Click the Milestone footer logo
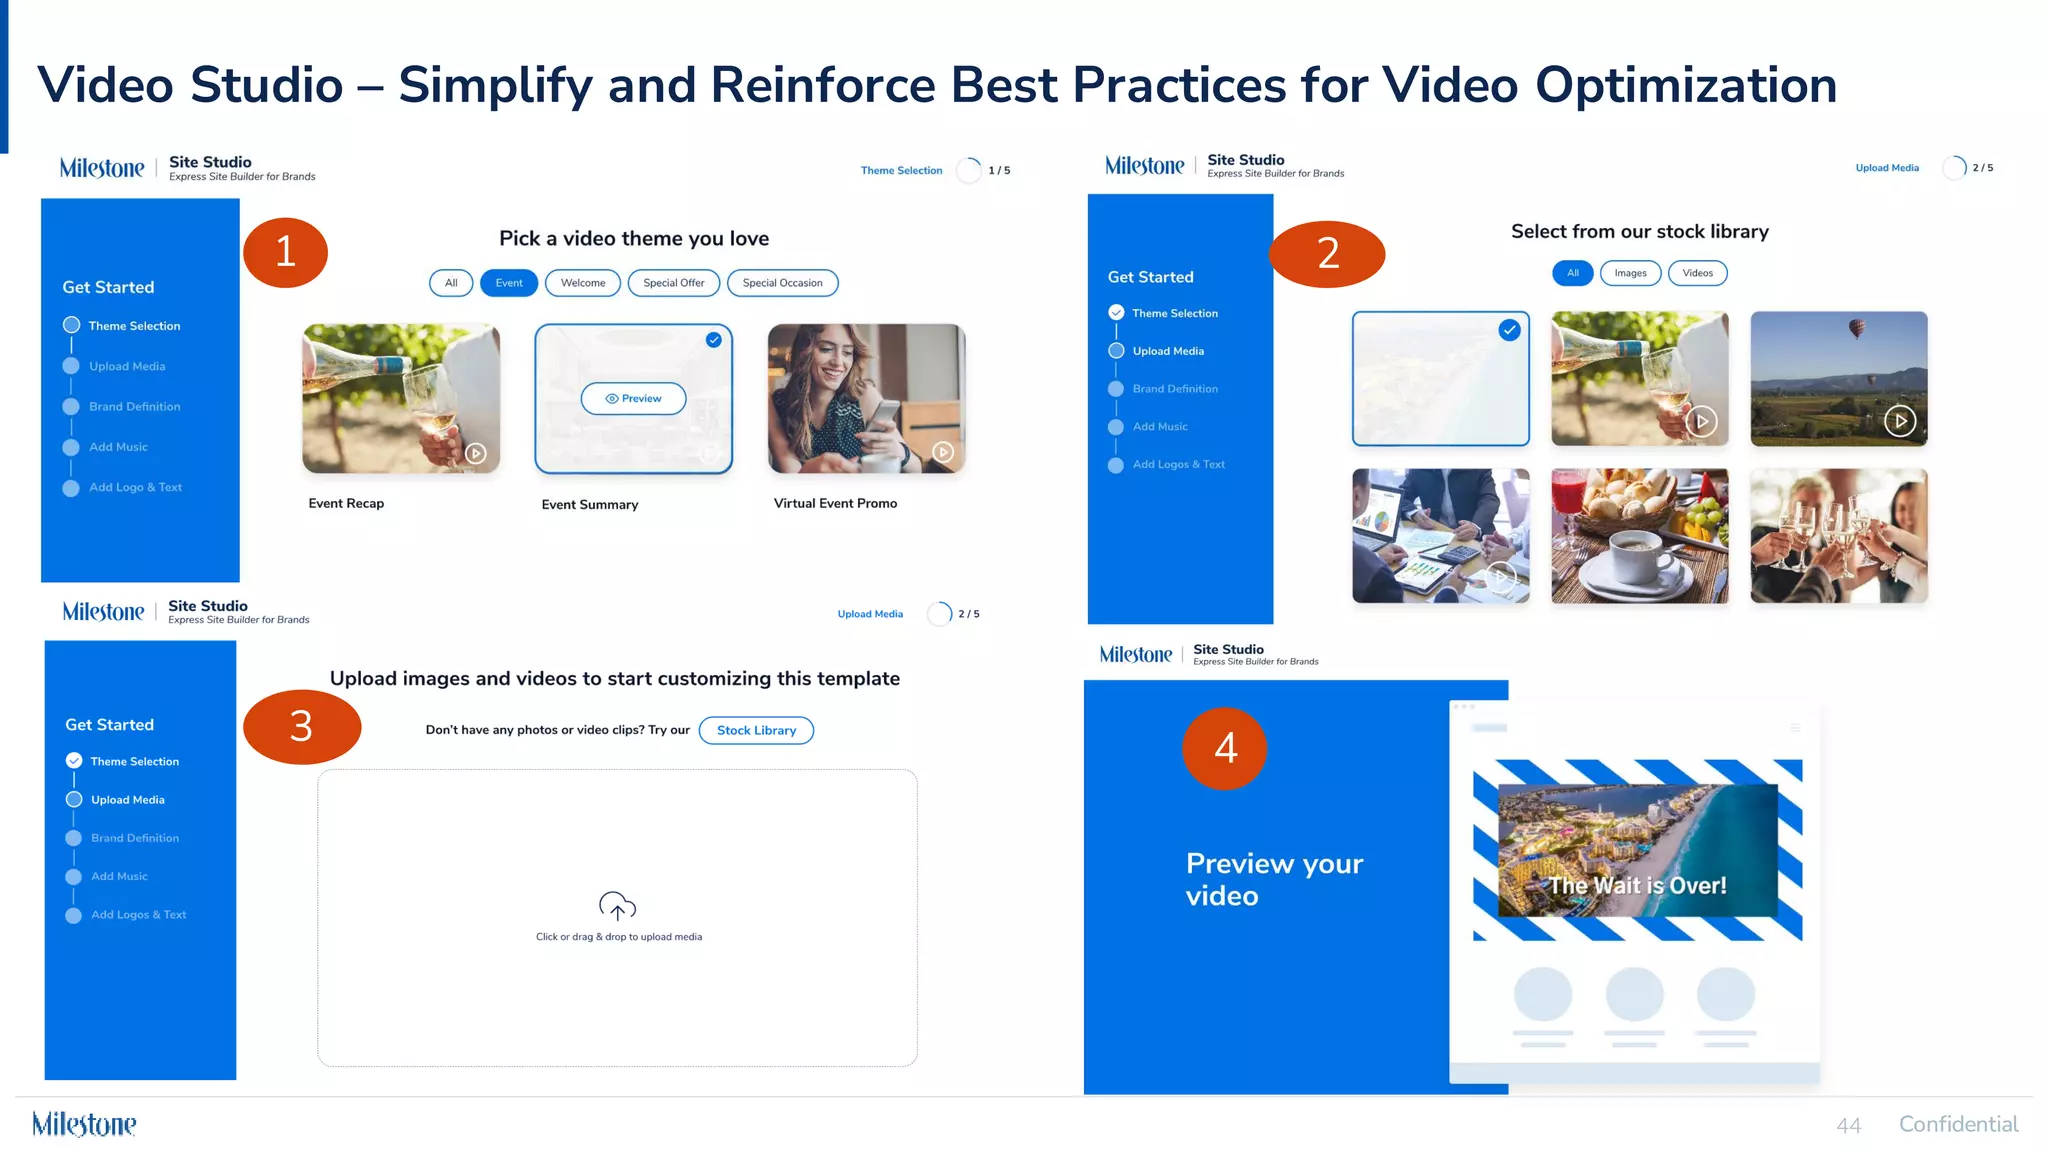 point(84,1124)
